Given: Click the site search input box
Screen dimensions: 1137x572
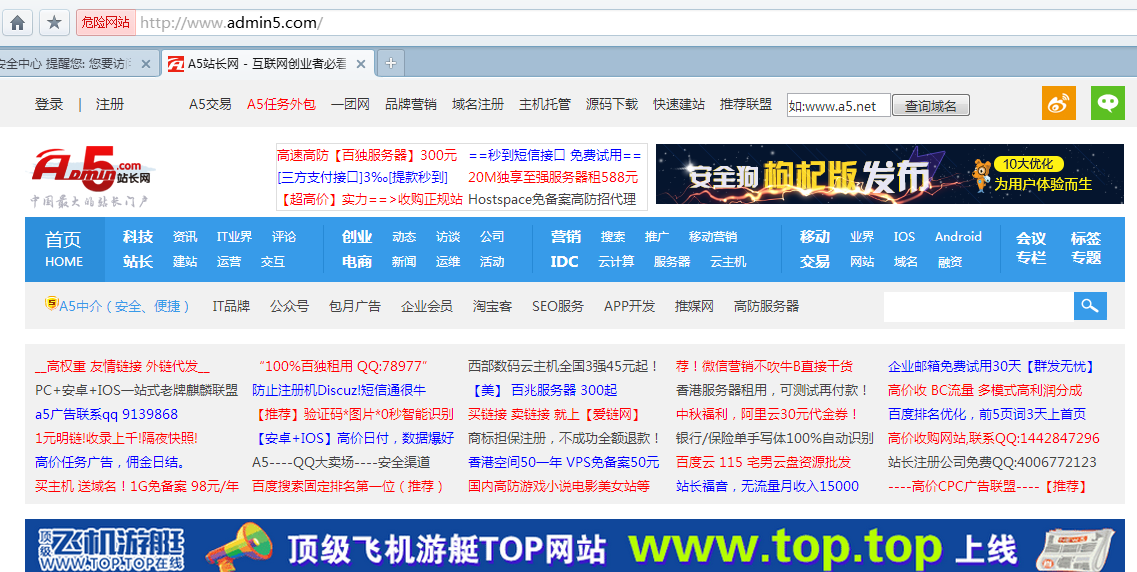Looking at the screenshot, I should [979, 306].
